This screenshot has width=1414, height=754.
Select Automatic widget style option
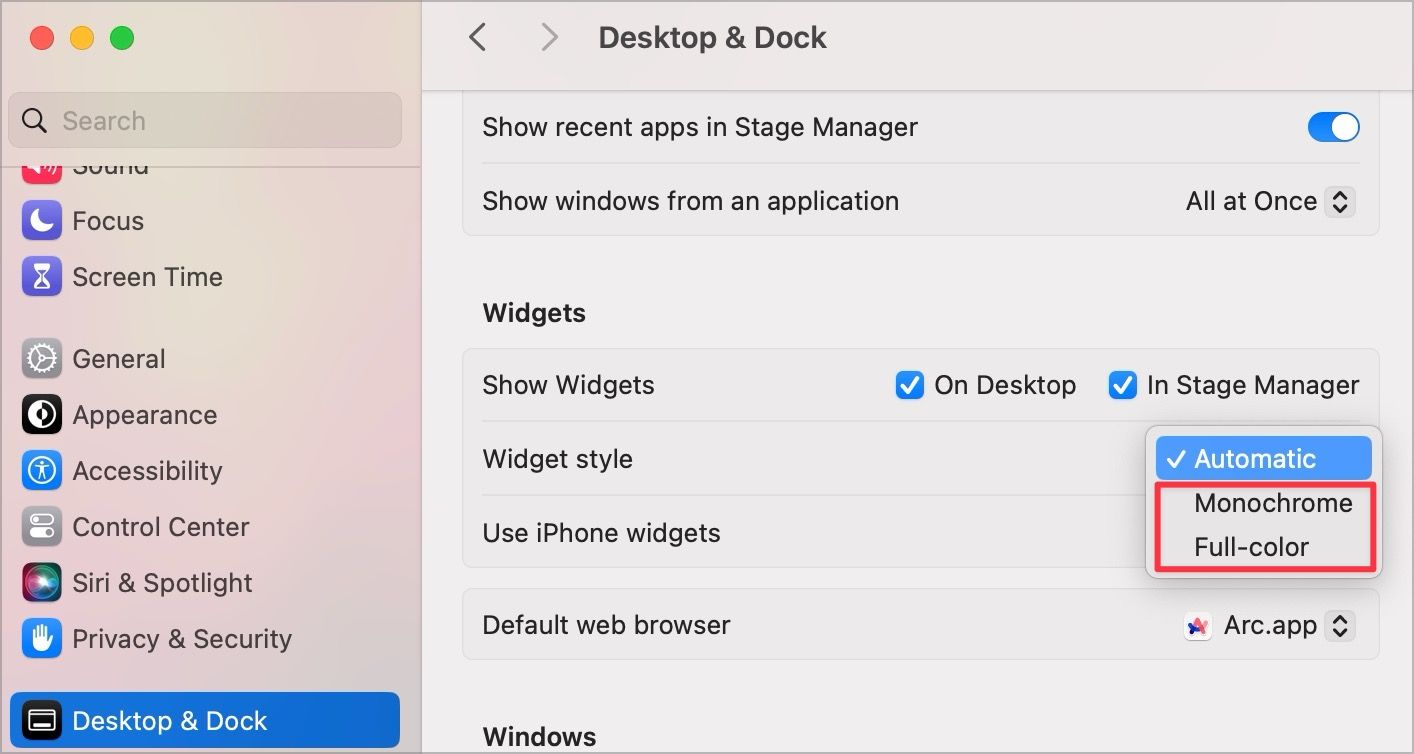coord(1263,459)
